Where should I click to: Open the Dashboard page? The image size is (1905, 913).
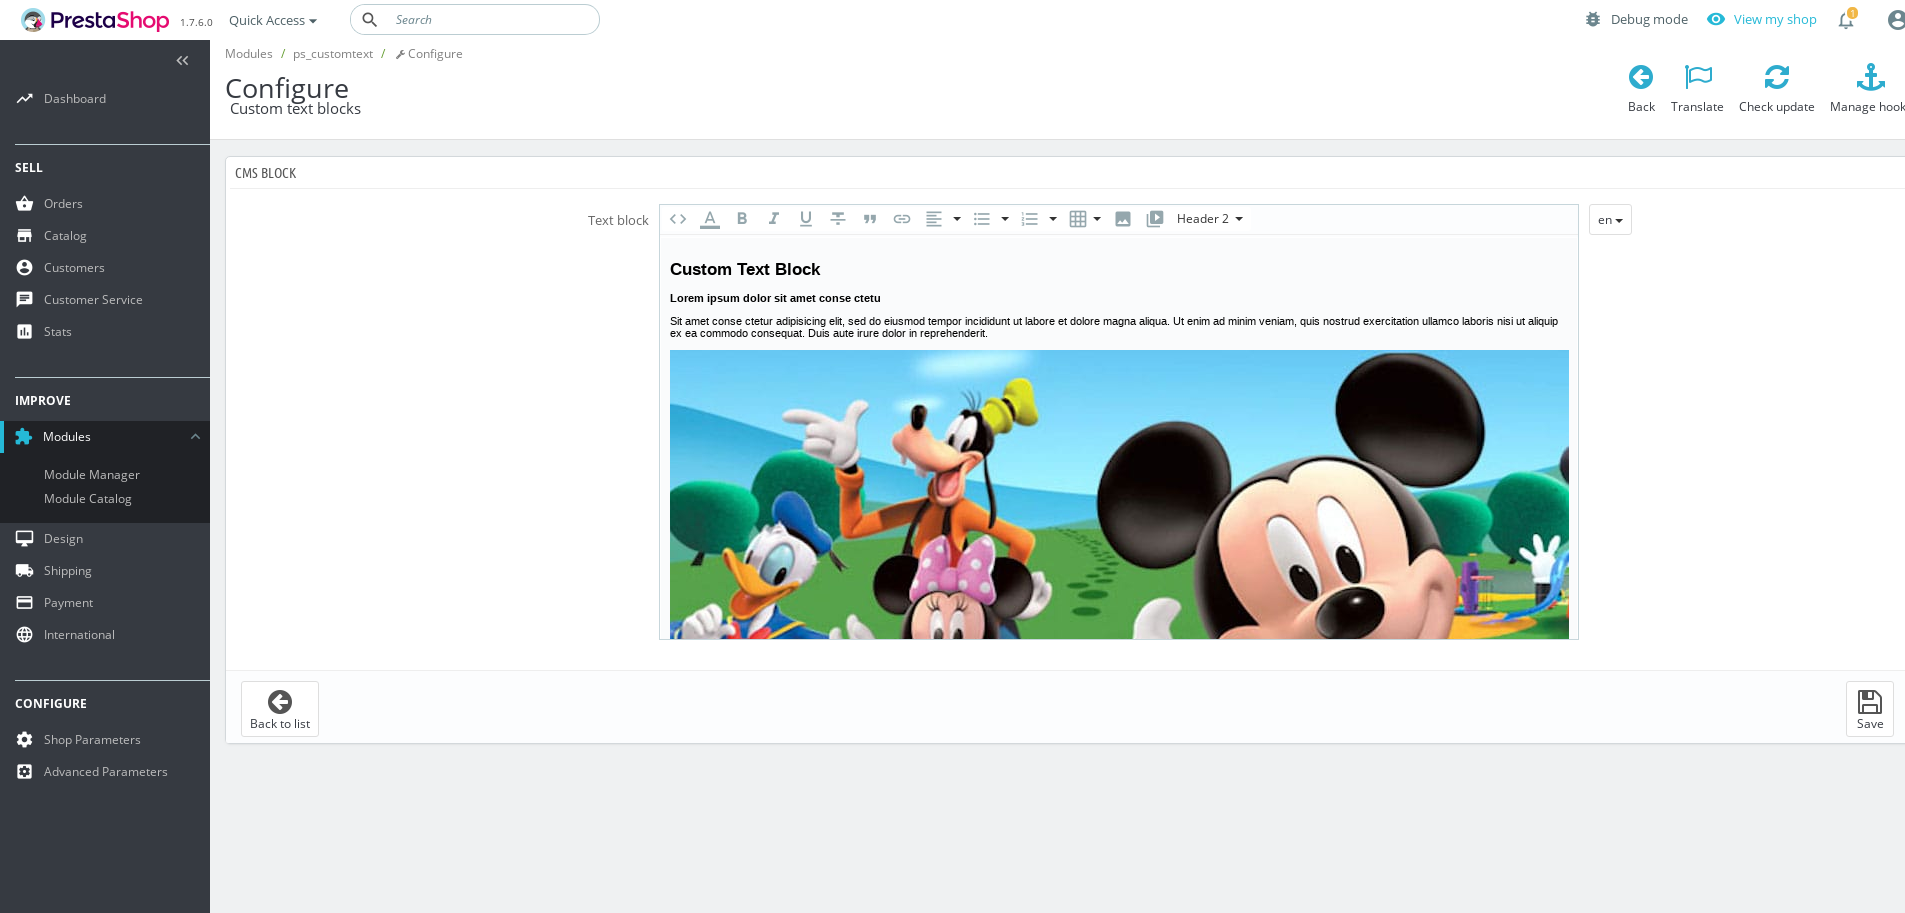click(x=75, y=99)
